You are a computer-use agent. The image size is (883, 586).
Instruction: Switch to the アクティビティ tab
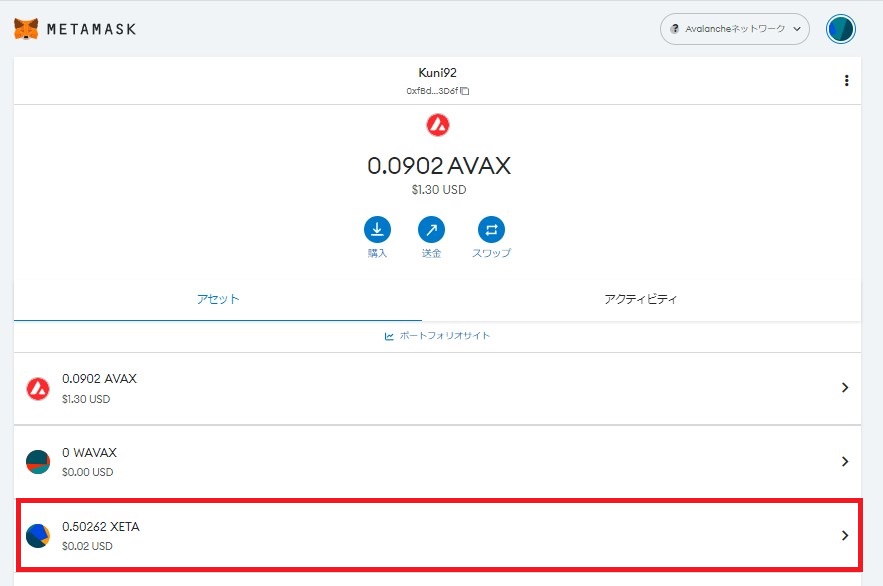[x=641, y=299]
